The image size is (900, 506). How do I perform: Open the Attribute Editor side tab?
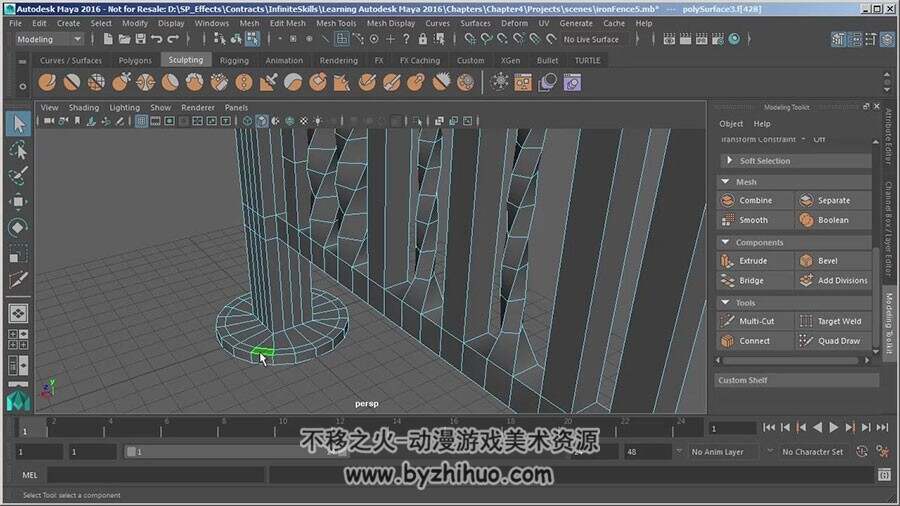[889, 135]
